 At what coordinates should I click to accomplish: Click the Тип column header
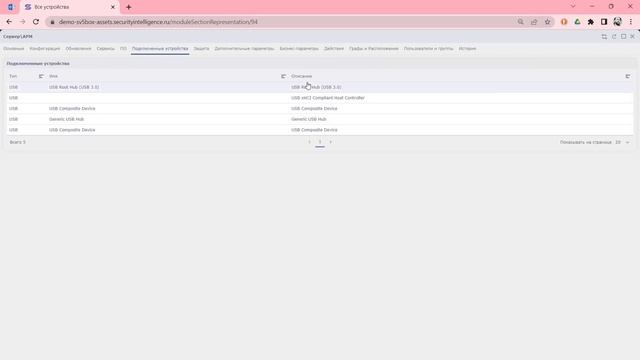coord(13,76)
